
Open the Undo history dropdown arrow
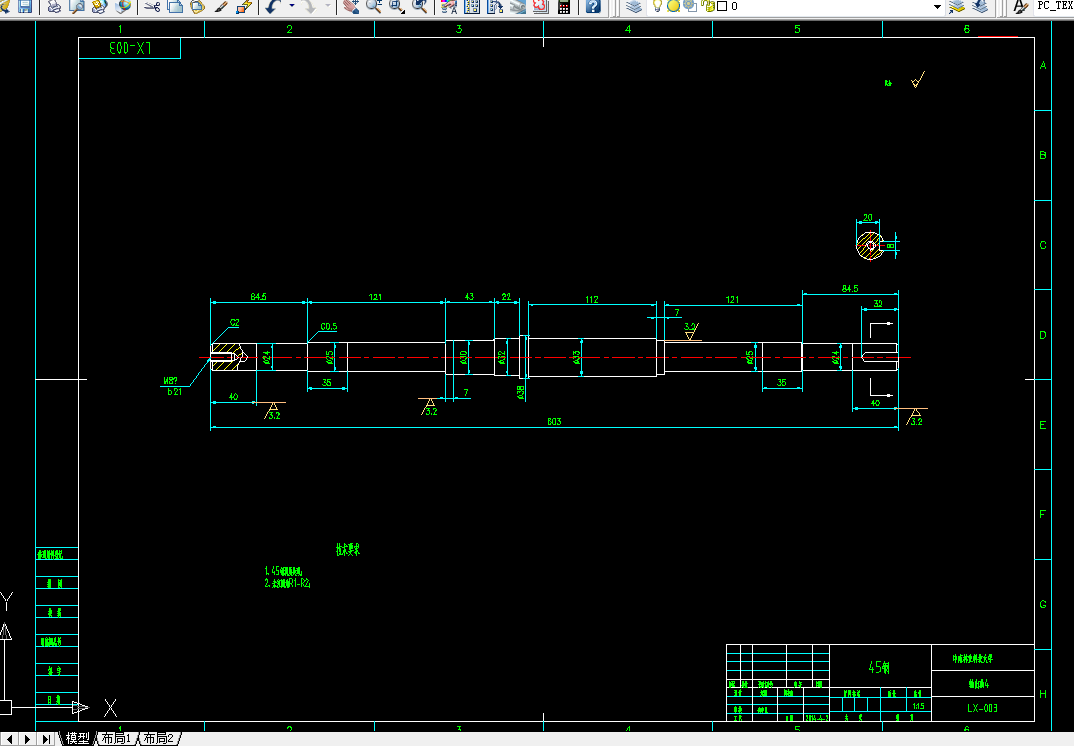click(x=292, y=6)
